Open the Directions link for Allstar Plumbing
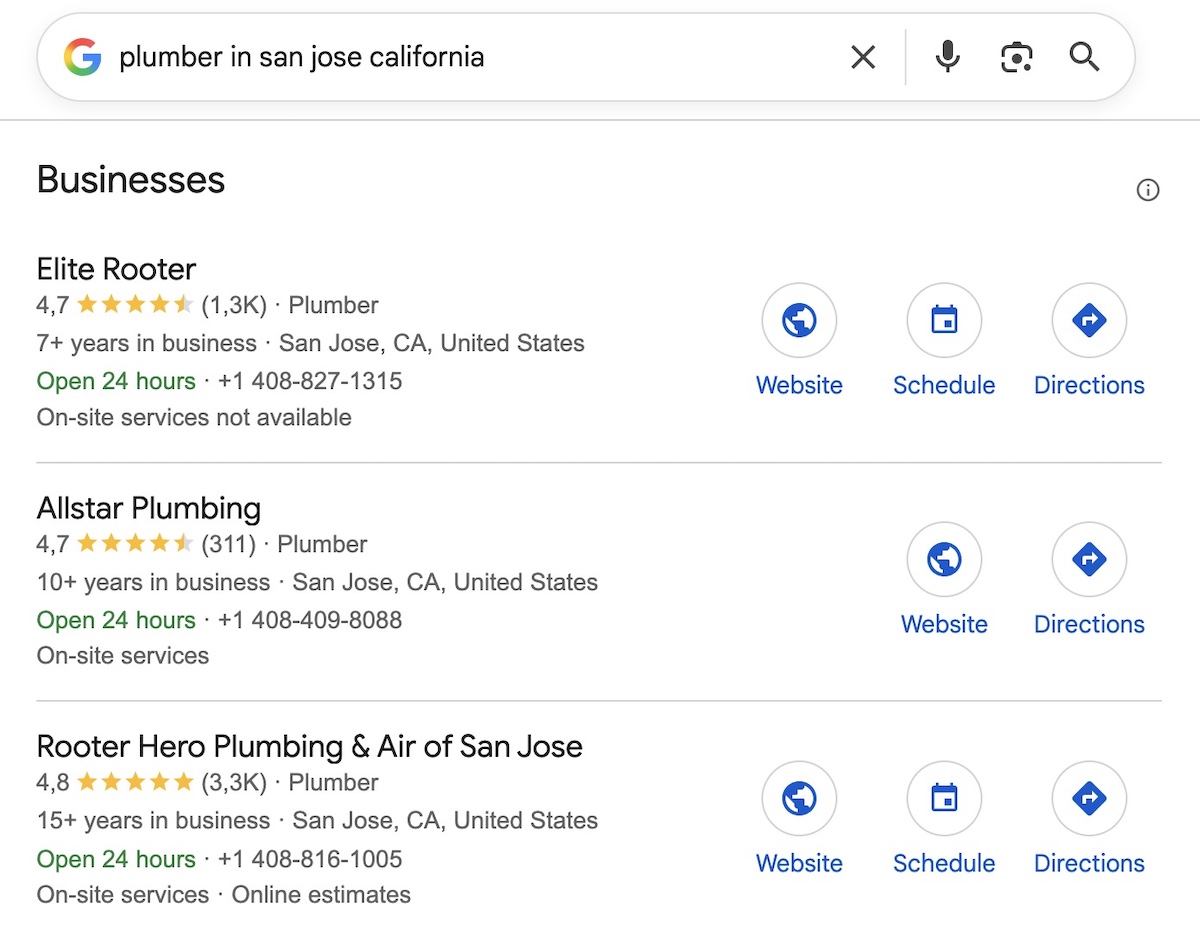Image resolution: width=1200 pixels, height=946 pixels. [x=1089, y=623]
